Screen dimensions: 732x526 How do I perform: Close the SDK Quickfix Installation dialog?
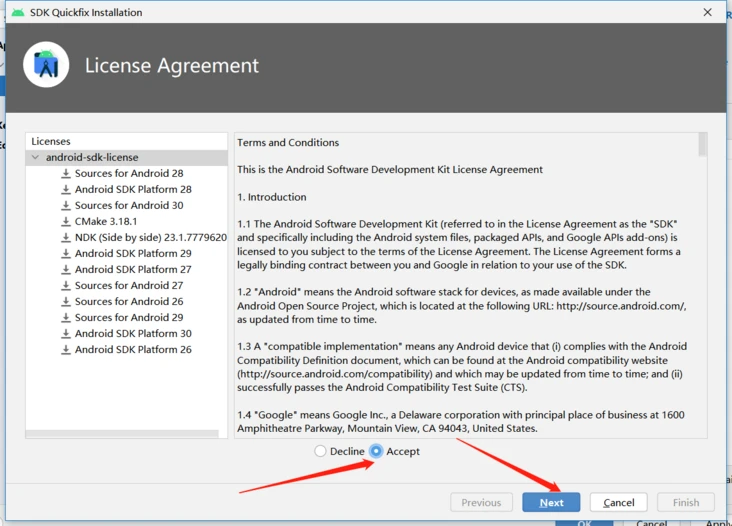coord(707,12)
